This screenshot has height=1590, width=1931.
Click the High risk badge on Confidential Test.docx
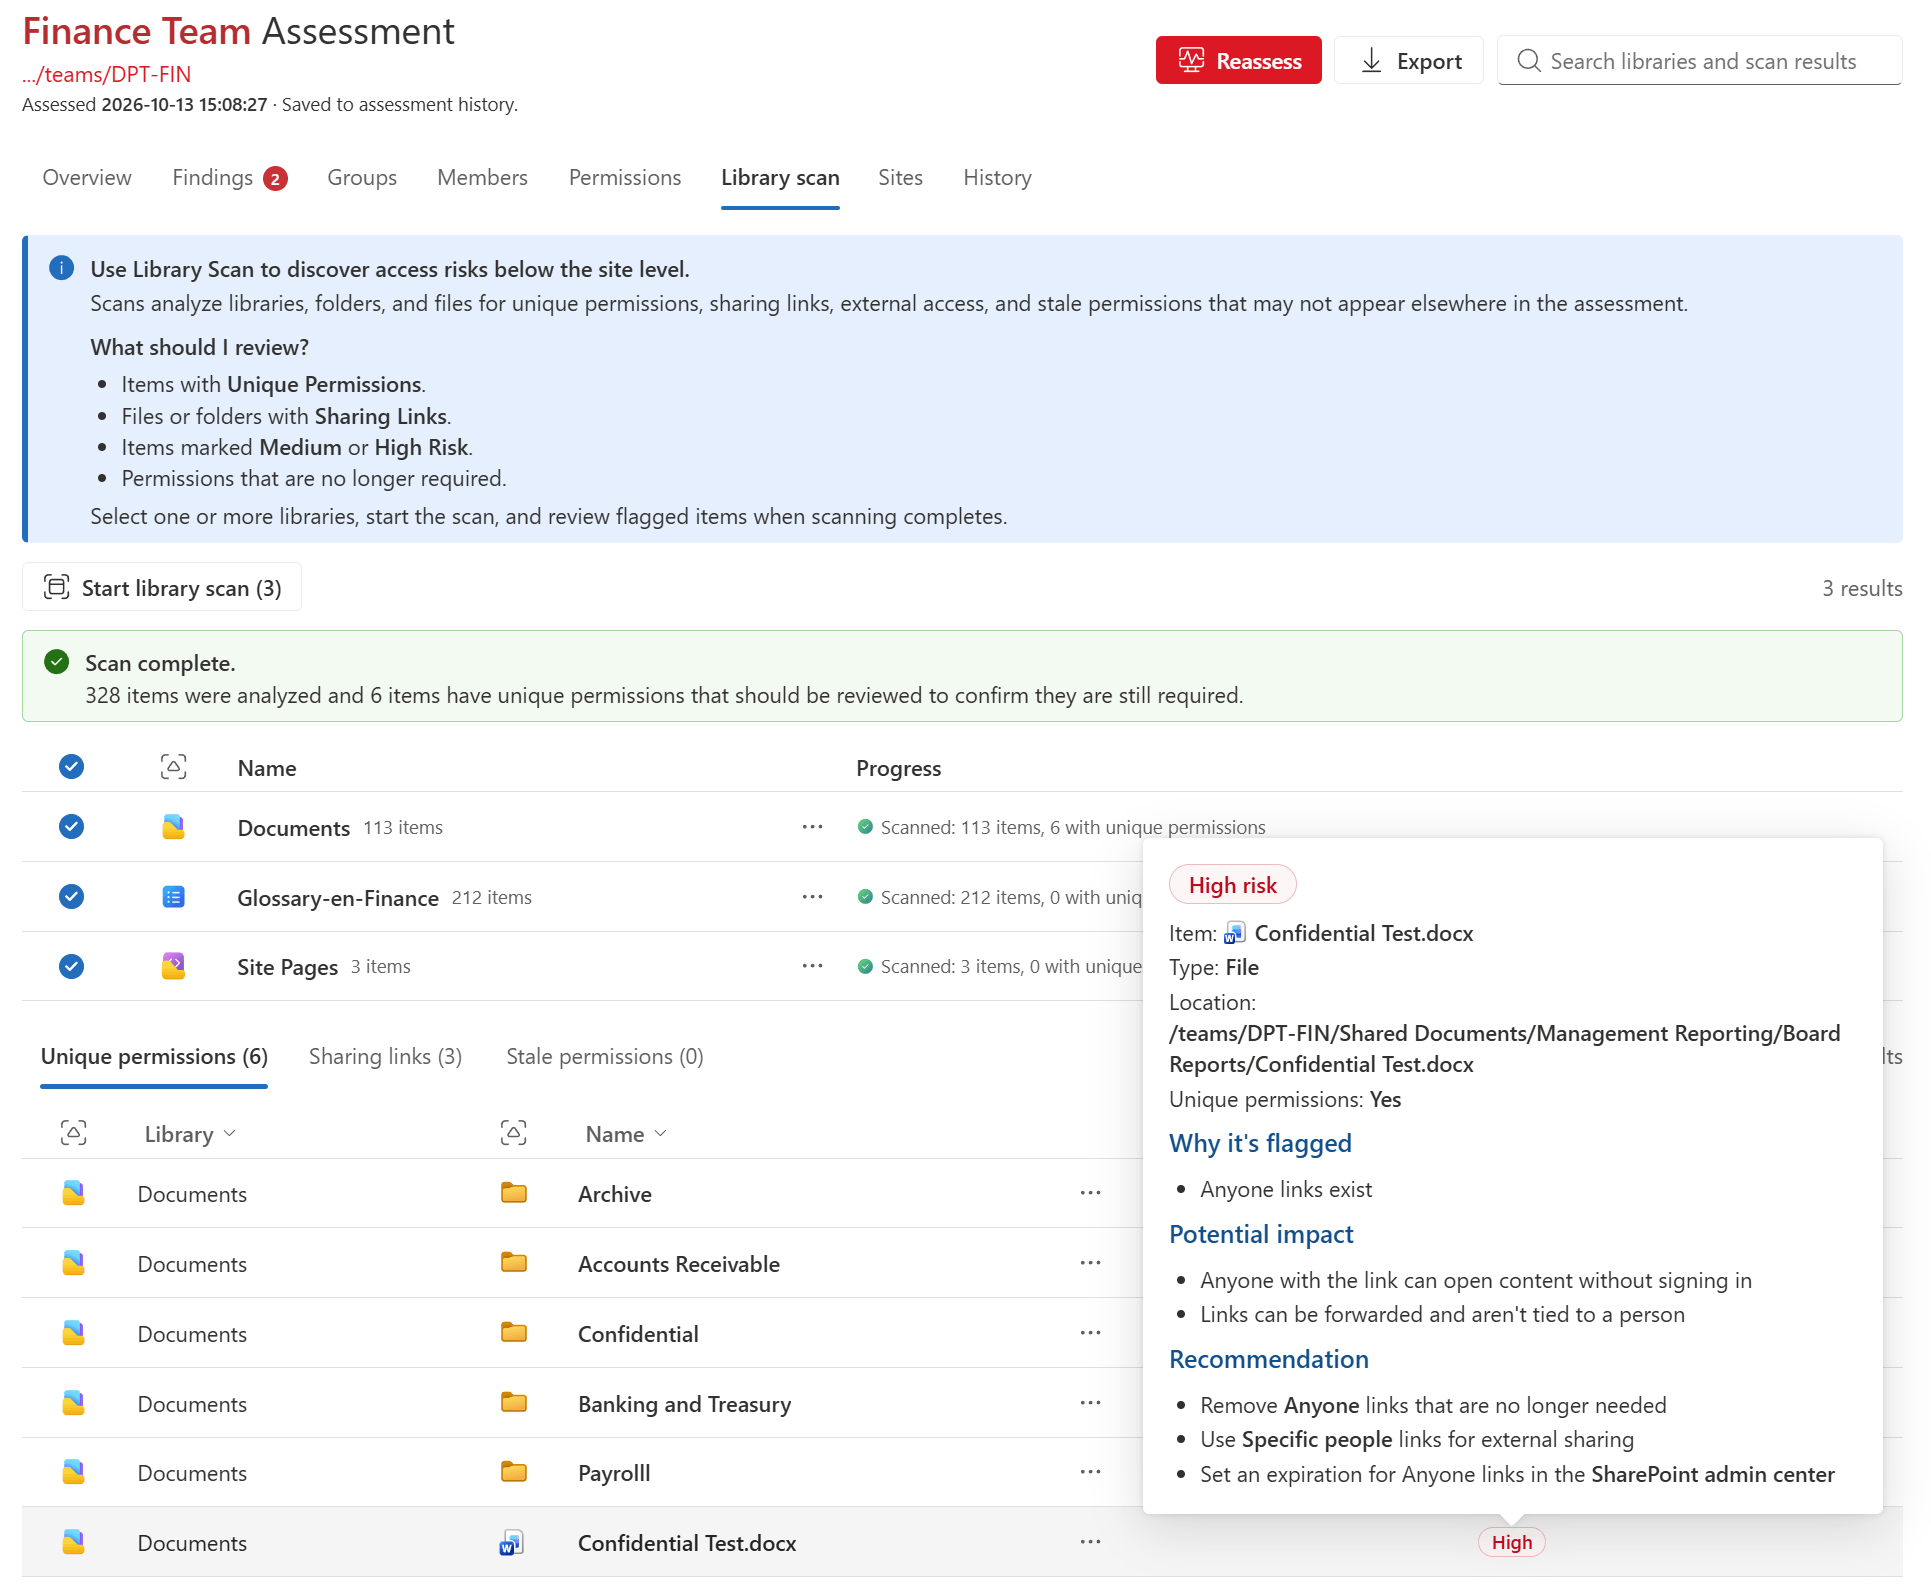tap(1511, 1543)
